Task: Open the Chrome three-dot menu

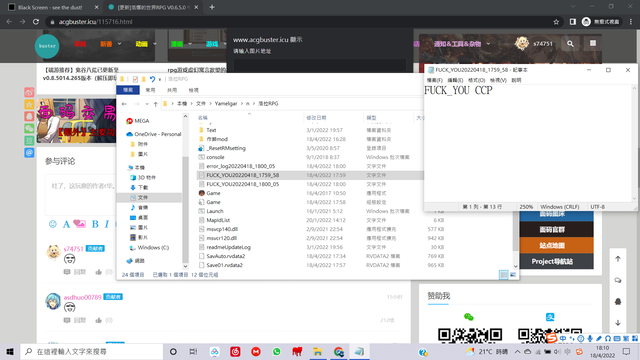Action: pyautogui.click(x=631, y=22)
